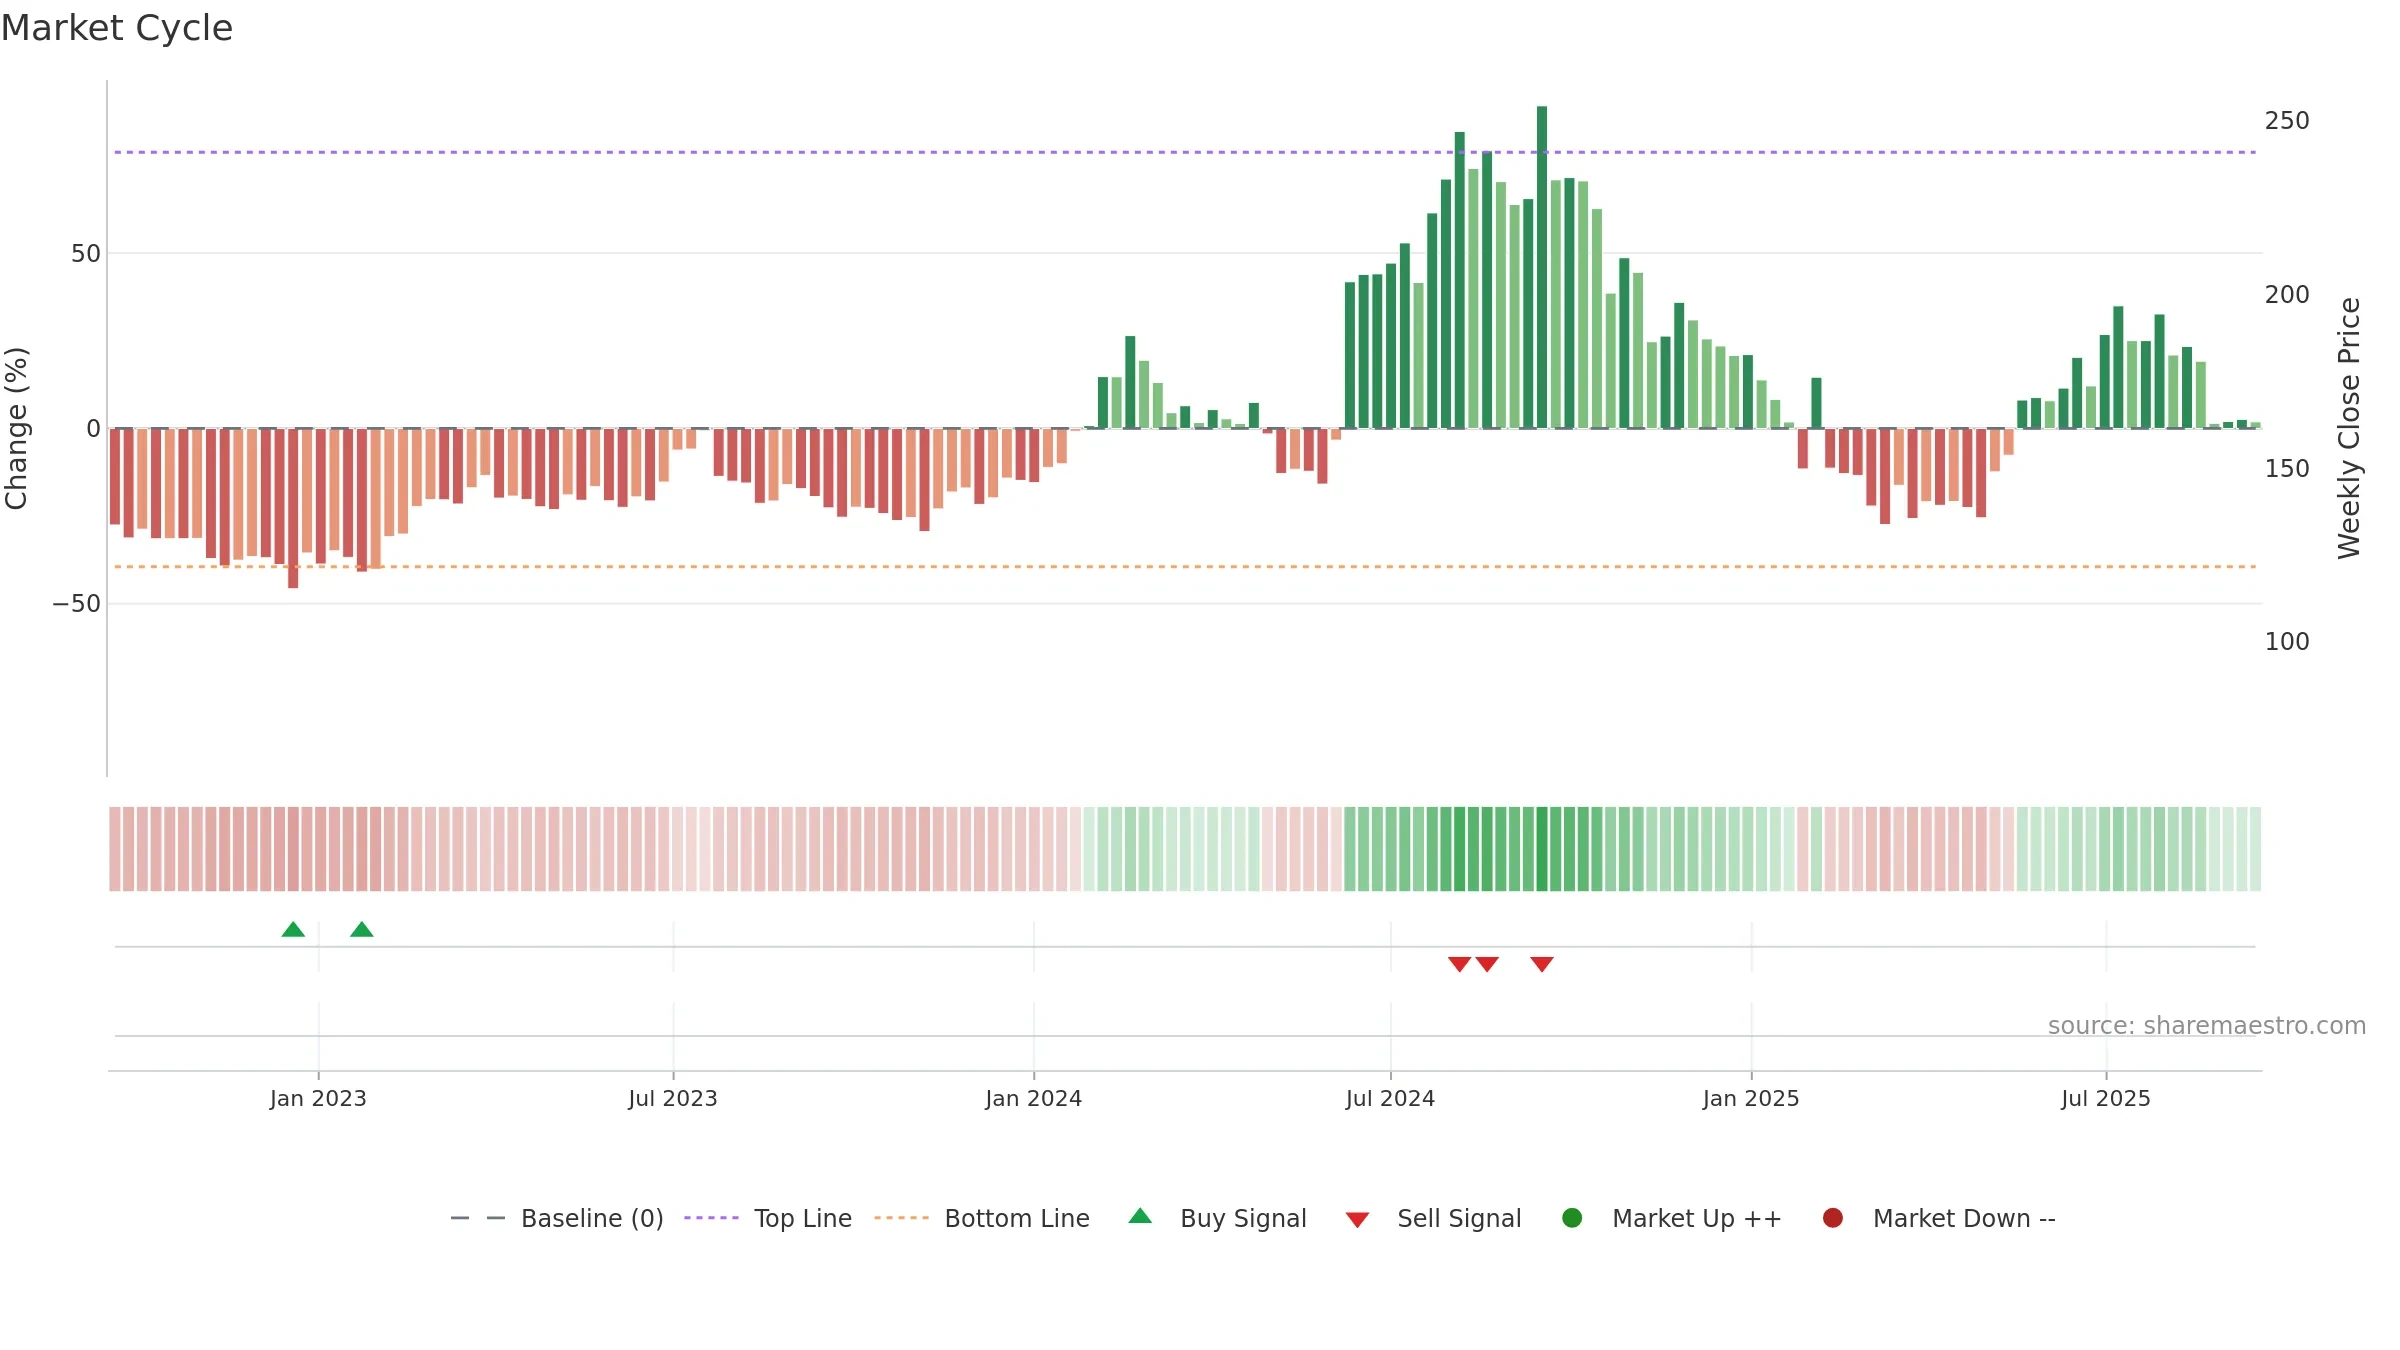Screen dimensions: 2400x1350
Task: Click the Jul 2024 axis tick label
Action: pyautogui.click(x=1390, y=1098)
